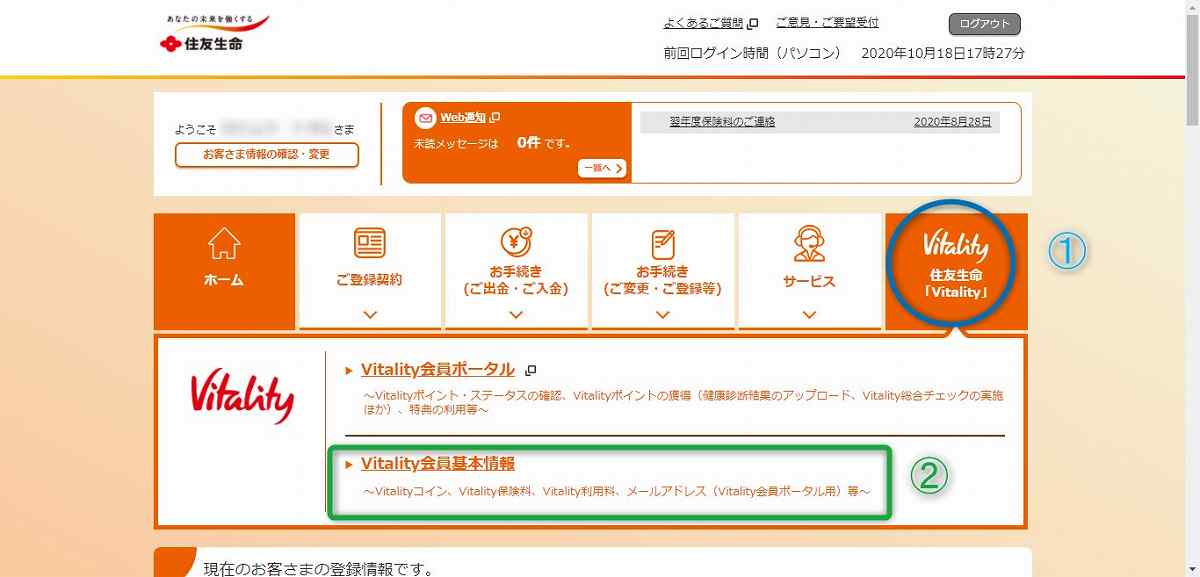
Task: Click the yen coin icon for お手続き（ご出金・ご入金）
Action: pyautogui.click(x=516, y=240)
